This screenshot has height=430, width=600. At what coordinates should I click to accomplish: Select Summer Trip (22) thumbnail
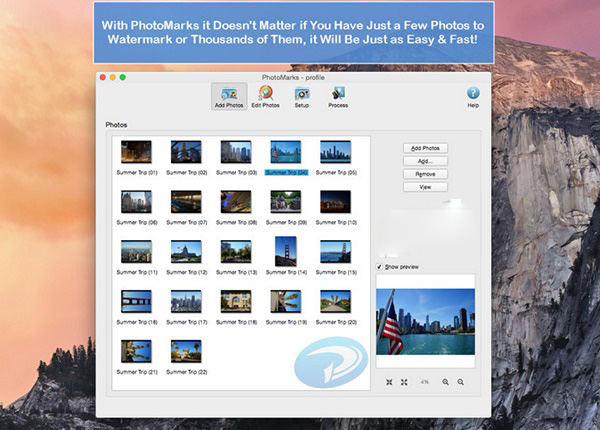pyautogui.click(x=186, y=351)
